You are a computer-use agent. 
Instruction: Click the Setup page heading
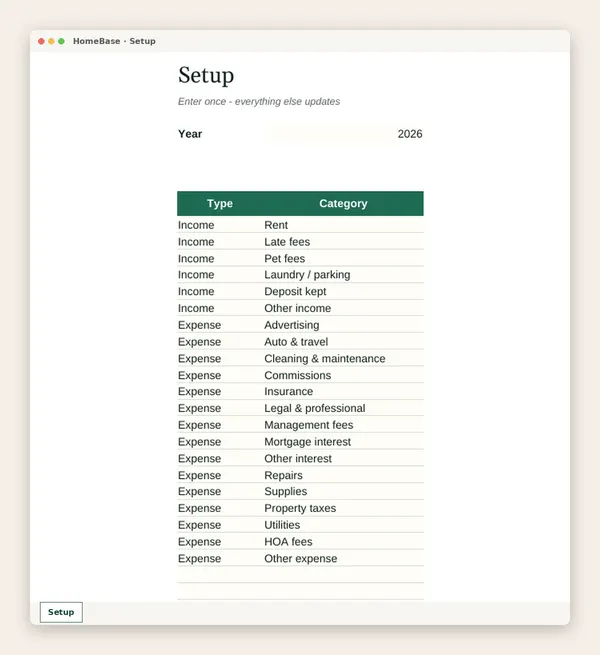click(x=206, y=75)
